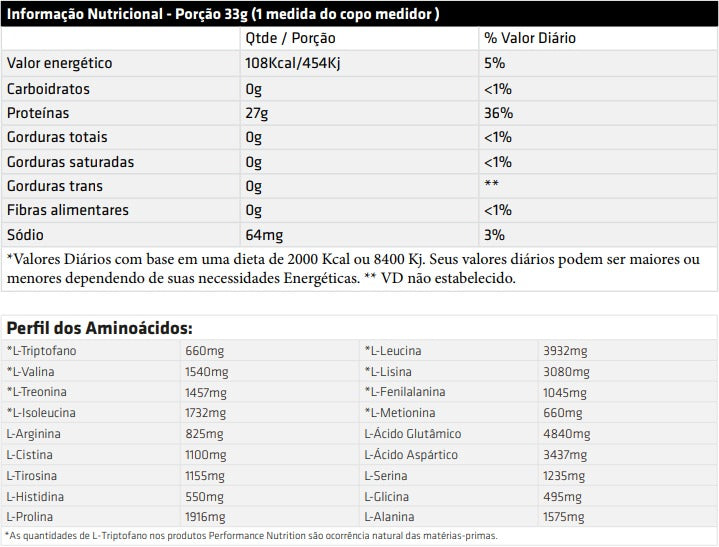Click the Gorduras trans row label
Screen dimensions: 719x547
[x=55, y=186]
